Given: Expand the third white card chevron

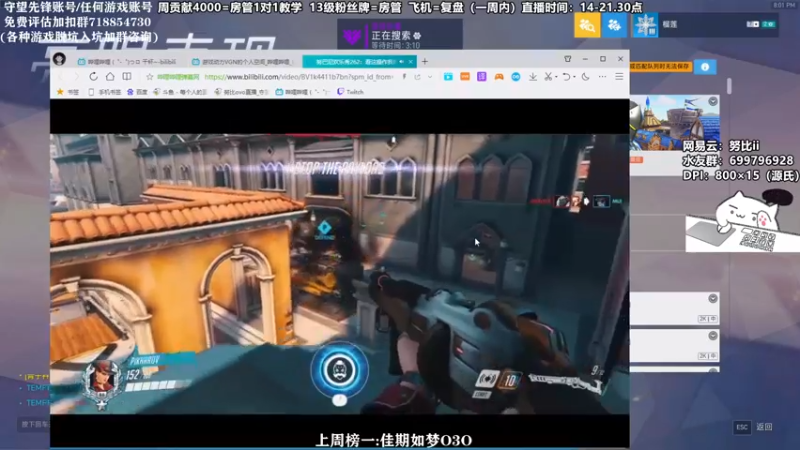Looking at the screenshot, I should pos(713,336).
